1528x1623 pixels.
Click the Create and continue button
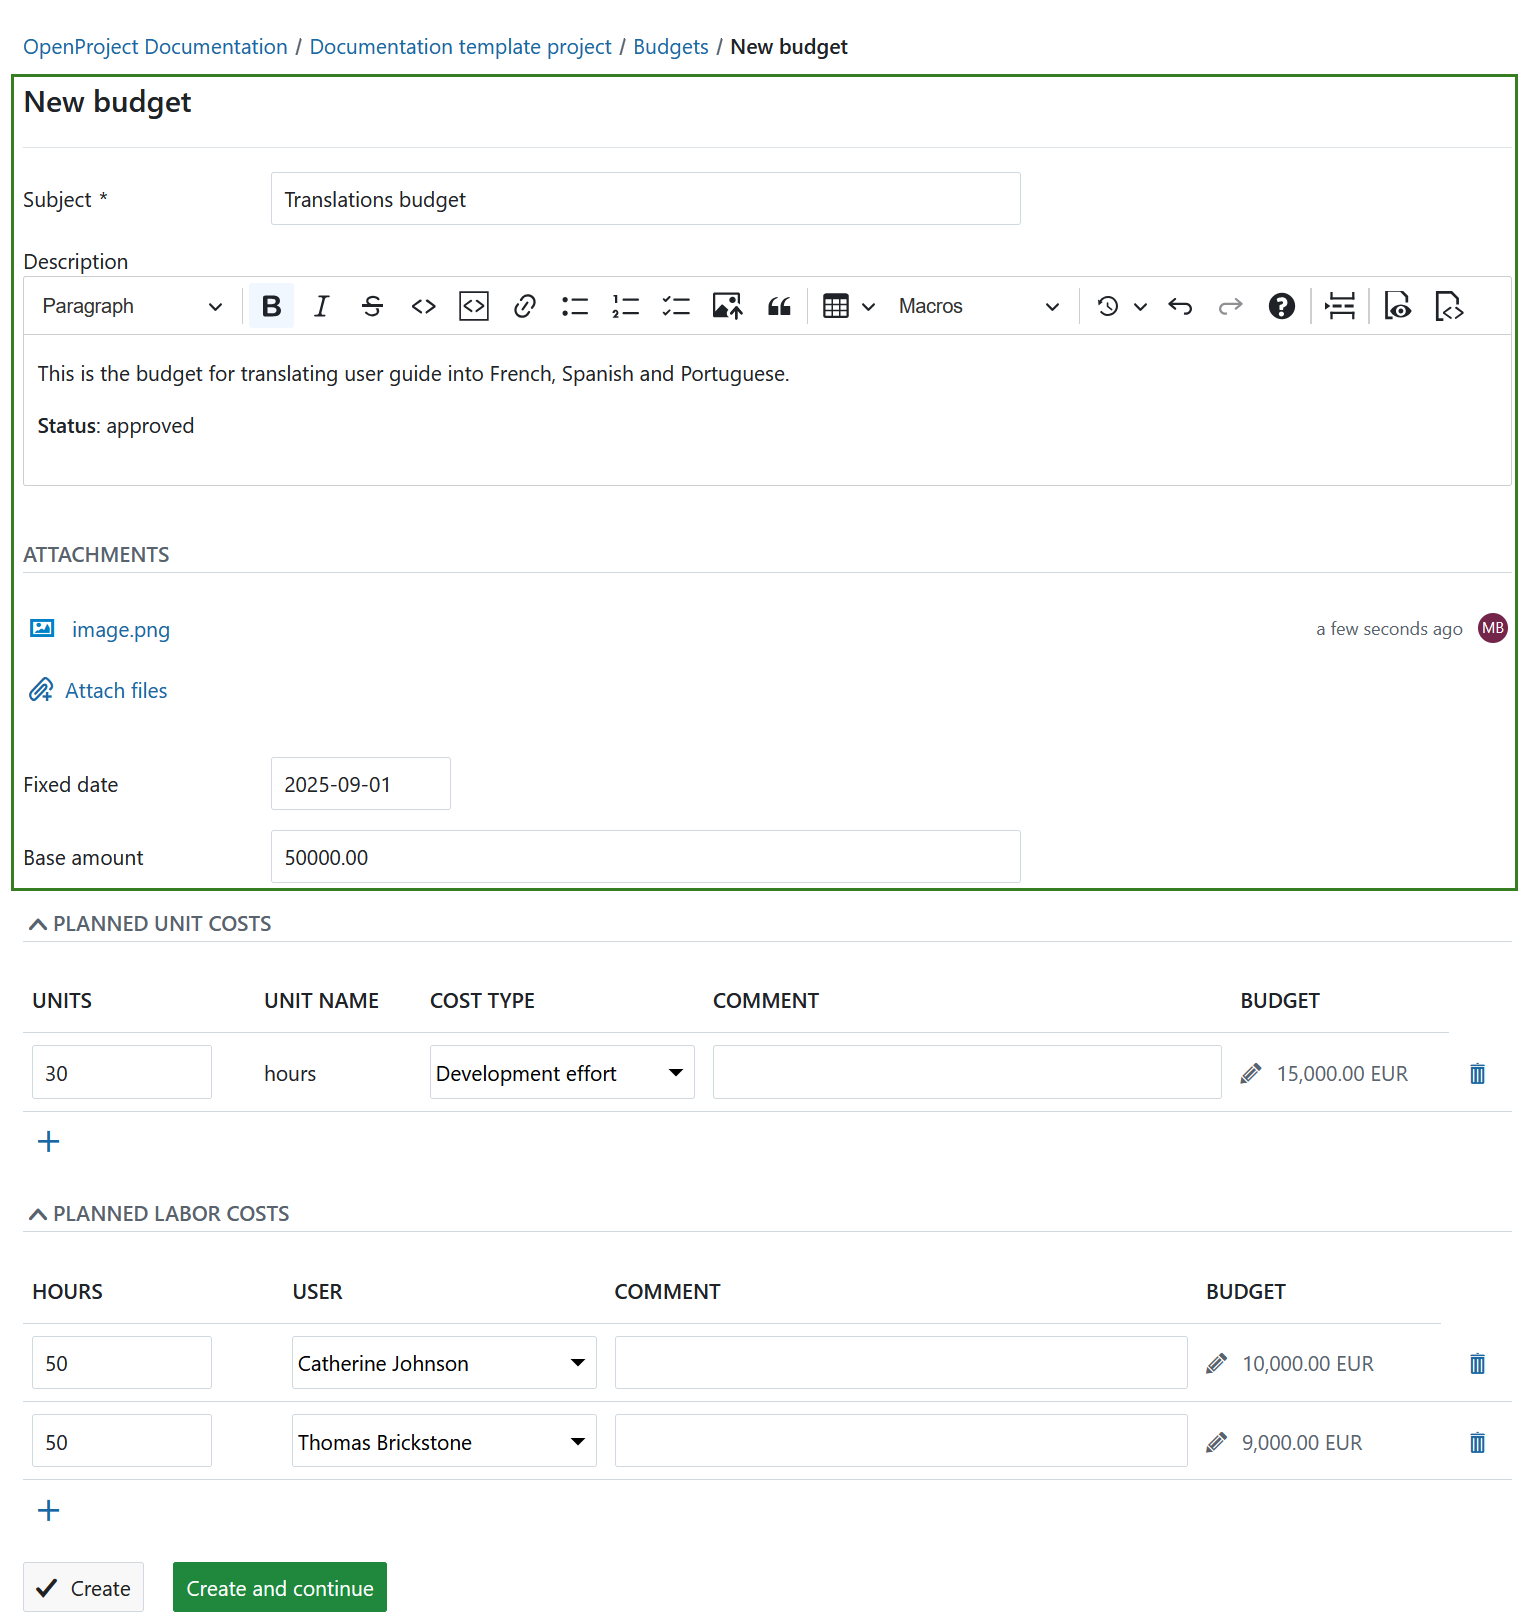[279, 1588]
